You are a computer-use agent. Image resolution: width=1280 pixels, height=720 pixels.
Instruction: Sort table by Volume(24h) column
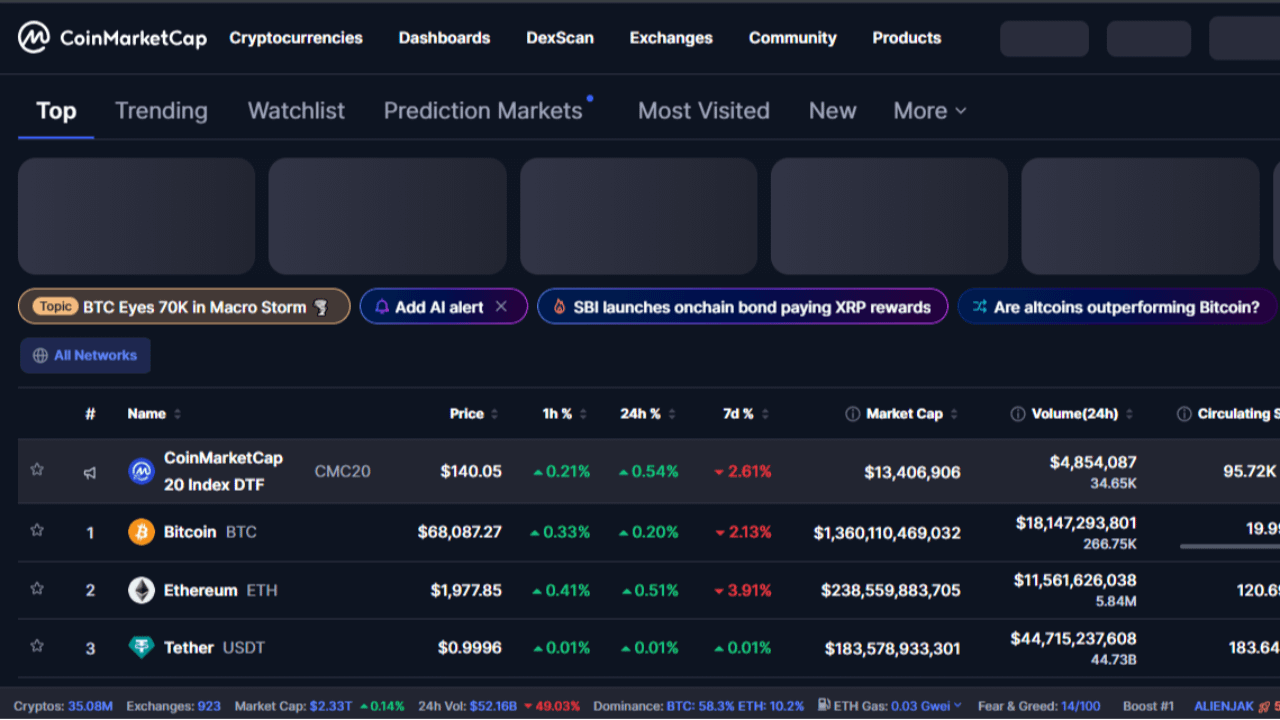point(1082,414)
